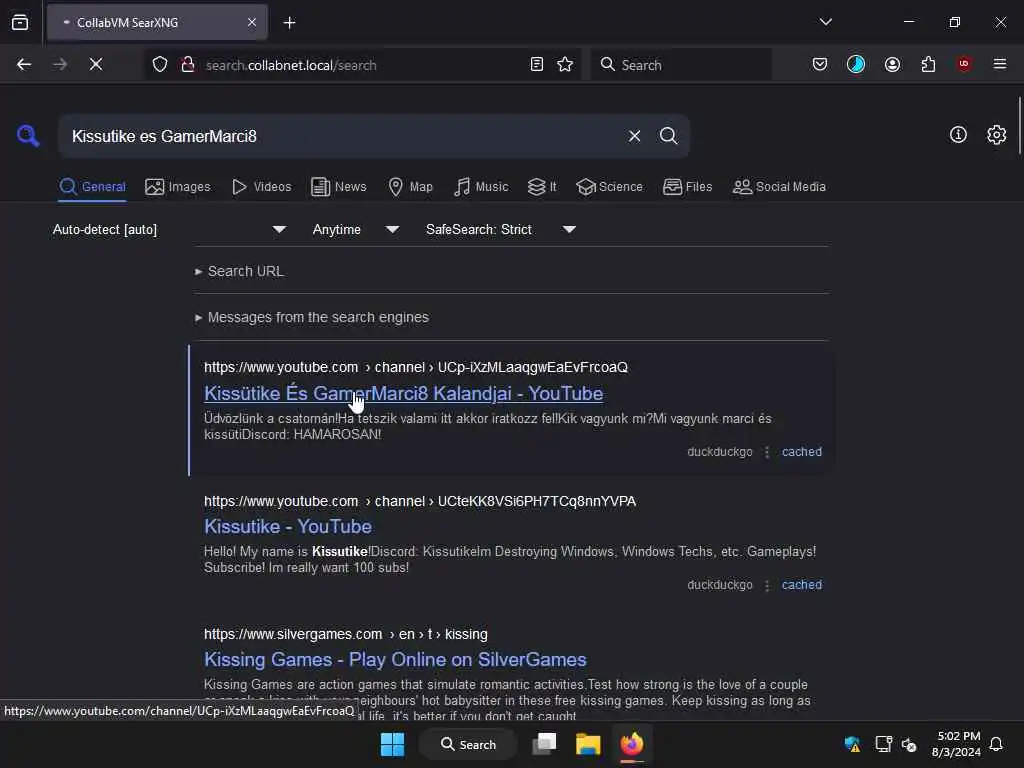This screenshot has height=768, width=1024.
Task: Click the Firefox taskbar icon
Action: click(632, 744)
